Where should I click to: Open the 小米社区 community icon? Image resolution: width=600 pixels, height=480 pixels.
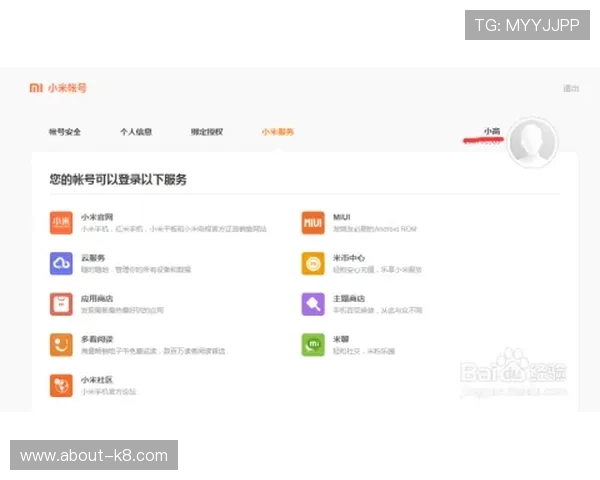[61, 385]
